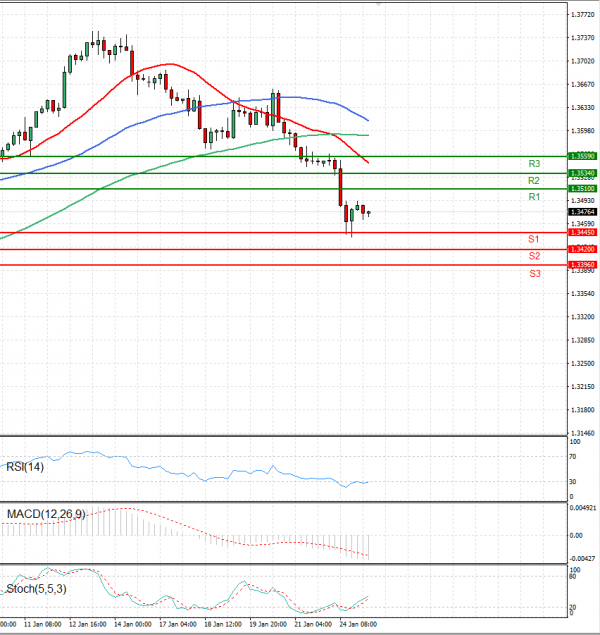Image resolution: width=600 pixels, height=635 pixels.
Task: Click the 1.36670 price axis value
Action: click(x=583, y=84)
